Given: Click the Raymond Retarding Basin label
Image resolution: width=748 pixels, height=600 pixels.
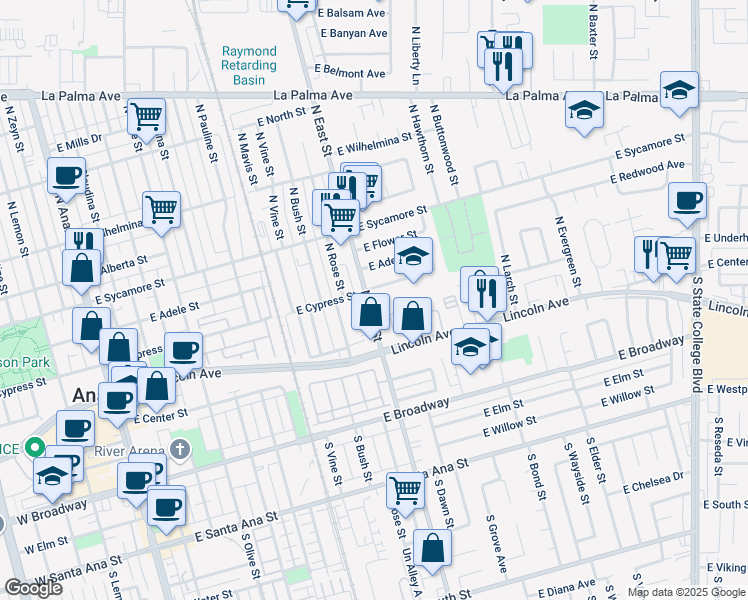Looking at the screenshot, I should (x=249, y=65).
